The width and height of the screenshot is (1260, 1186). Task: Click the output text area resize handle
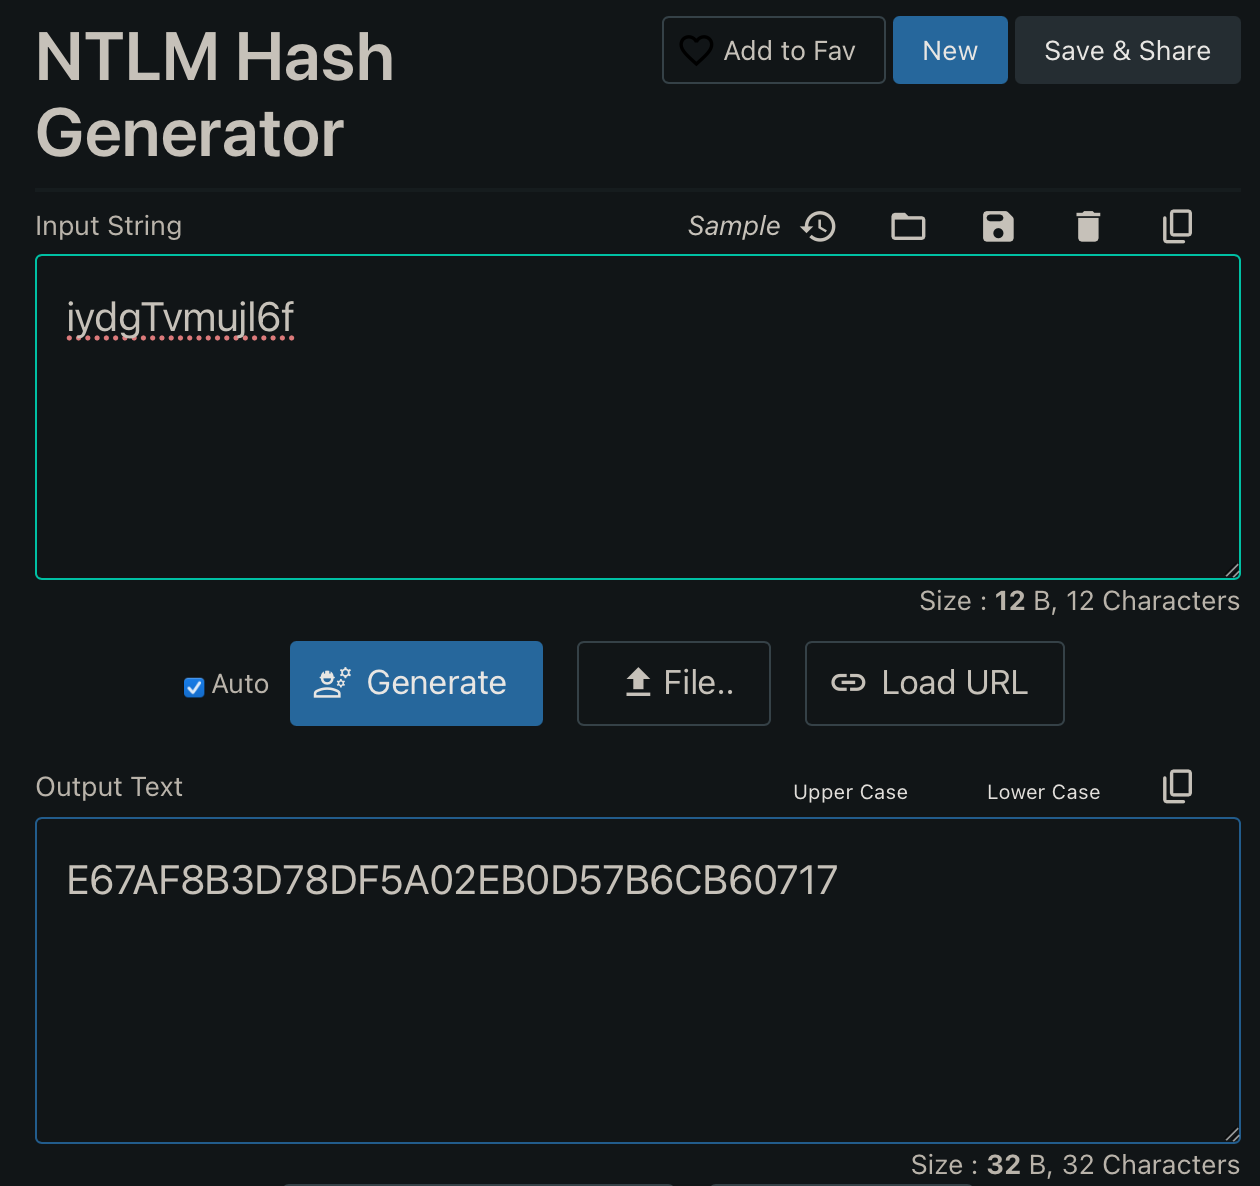[x=1232, y=1134]
